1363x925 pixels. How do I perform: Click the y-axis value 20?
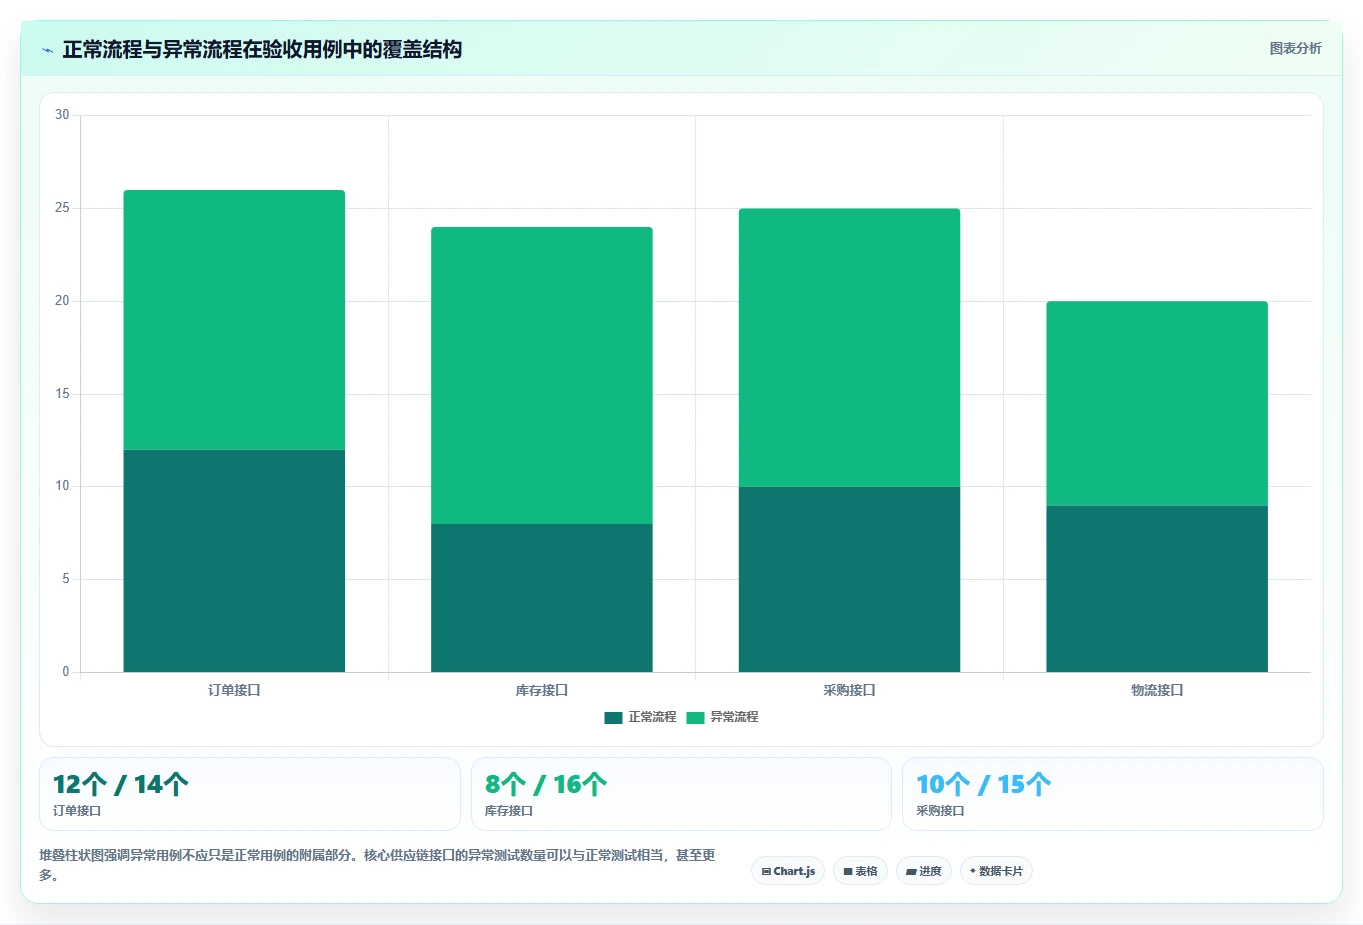[x=62, y=301]
